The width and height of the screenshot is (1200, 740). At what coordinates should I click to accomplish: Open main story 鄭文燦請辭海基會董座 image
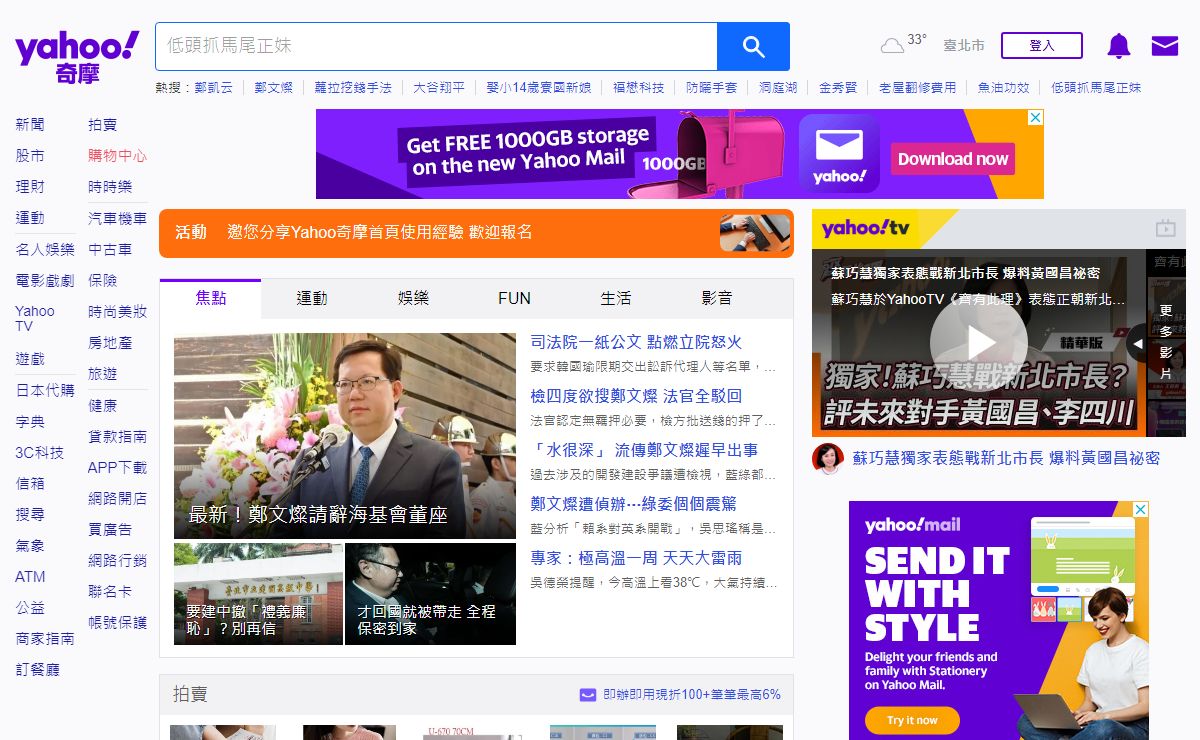click(345, 436)
